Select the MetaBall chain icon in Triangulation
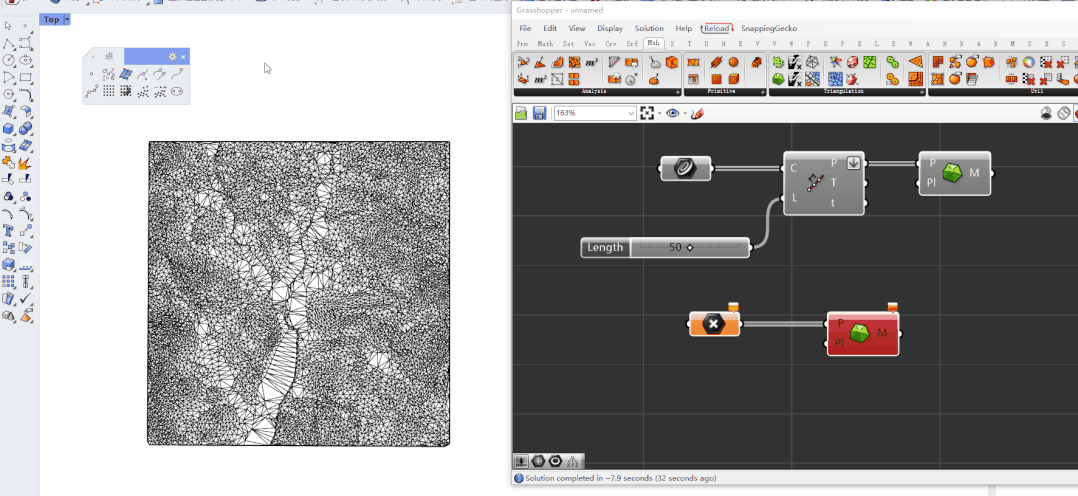 892,63
